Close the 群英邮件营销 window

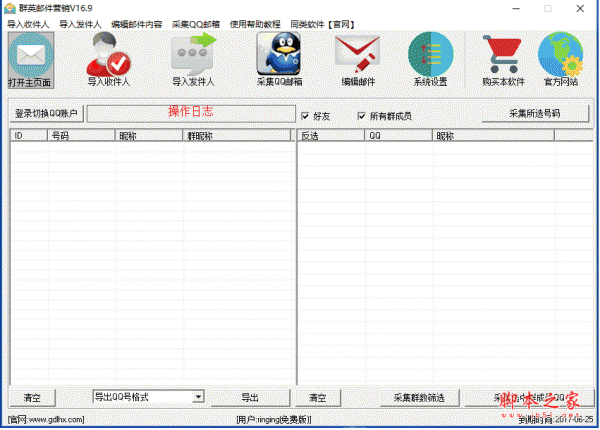[x=580, y=8]
